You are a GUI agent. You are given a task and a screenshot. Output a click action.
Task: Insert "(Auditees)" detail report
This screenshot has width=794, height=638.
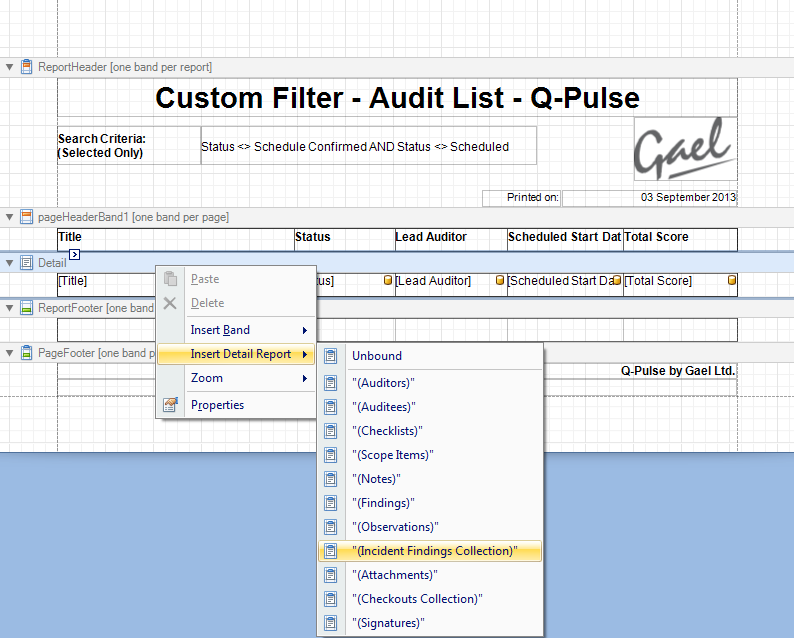pyautogui.click(x=430, y=407)
